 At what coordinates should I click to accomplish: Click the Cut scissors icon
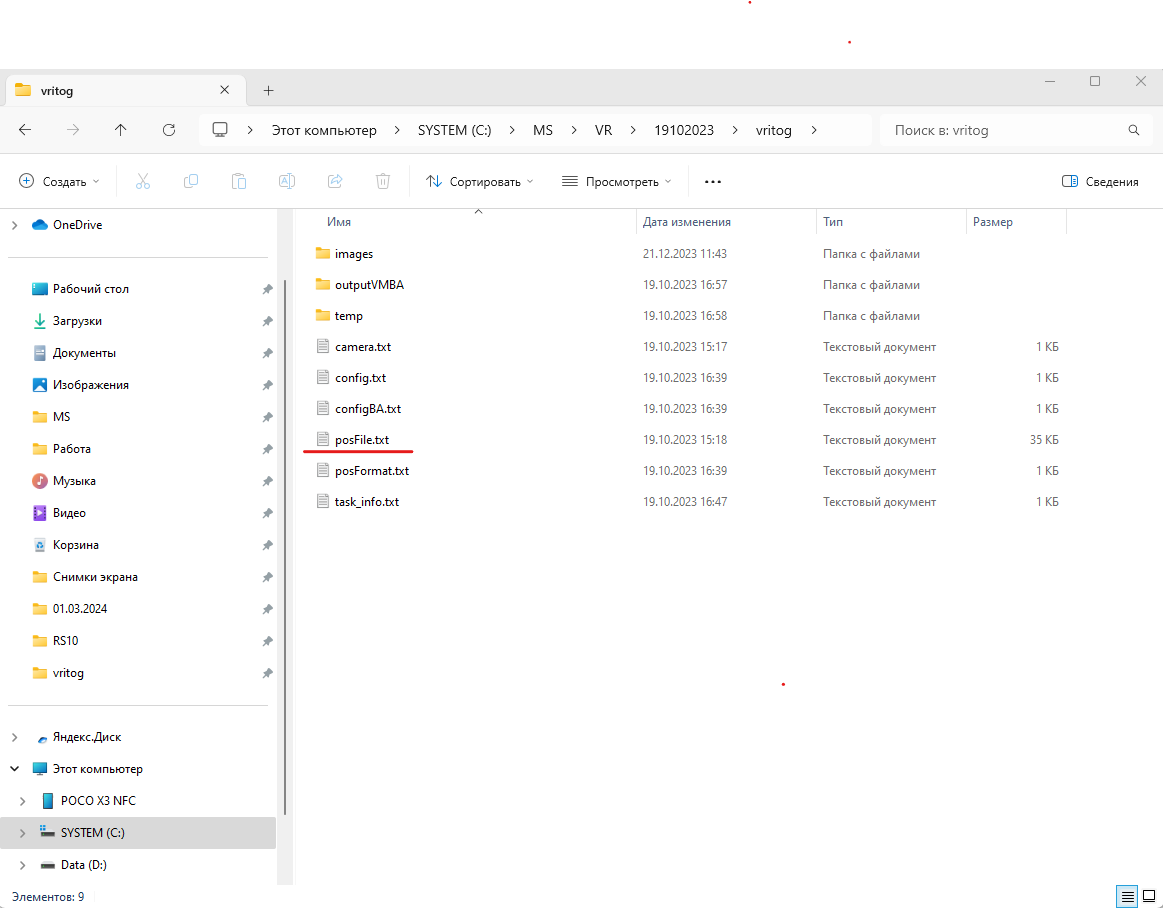pyautogui.click(x=143, y=181)
